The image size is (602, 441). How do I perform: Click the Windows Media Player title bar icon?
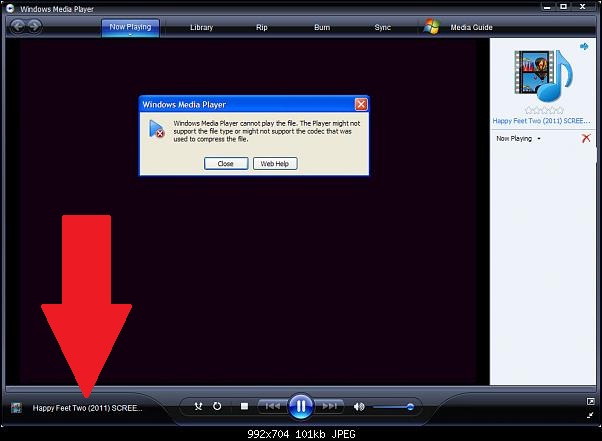coord(10,8)
